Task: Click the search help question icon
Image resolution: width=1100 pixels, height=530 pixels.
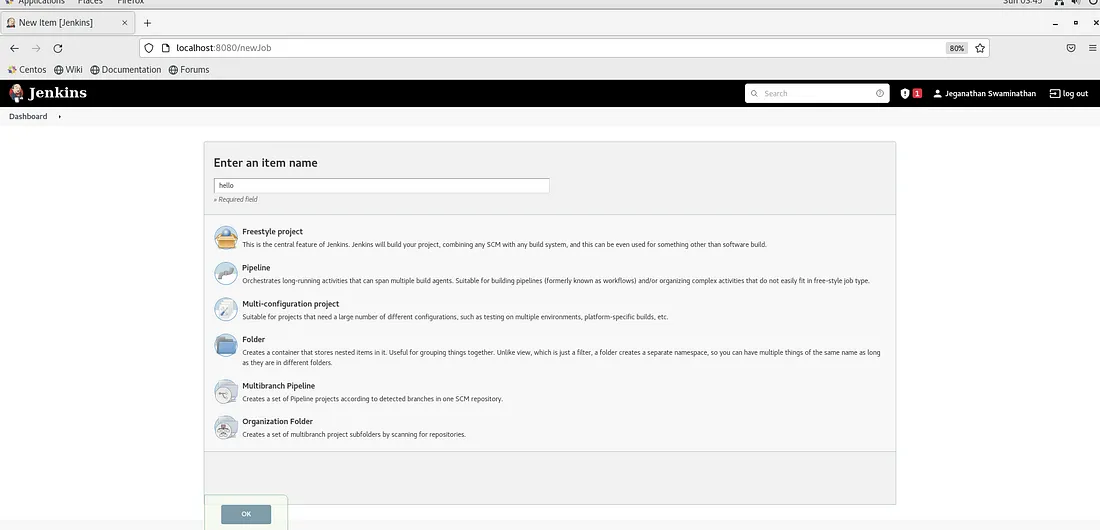Action: (x=880, y=93)
